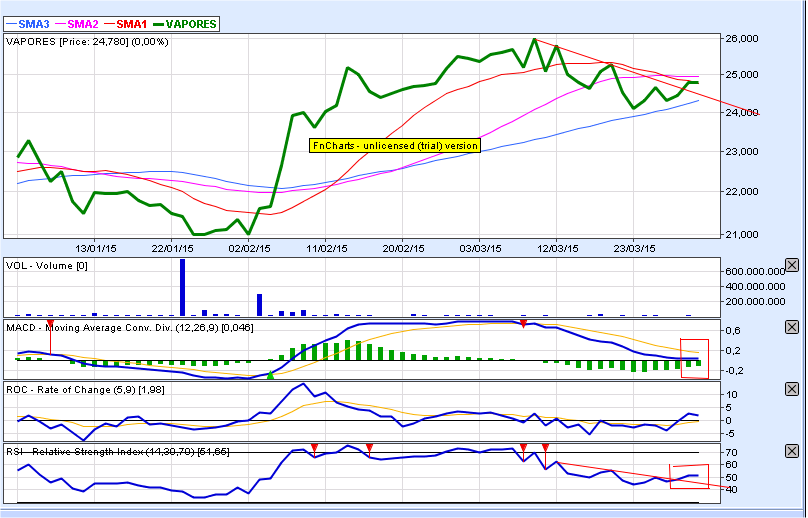Close the MACD indicator panel
The width and height of the screenshot is (808, 518).
pyautogui.click(x=792, y=327)
